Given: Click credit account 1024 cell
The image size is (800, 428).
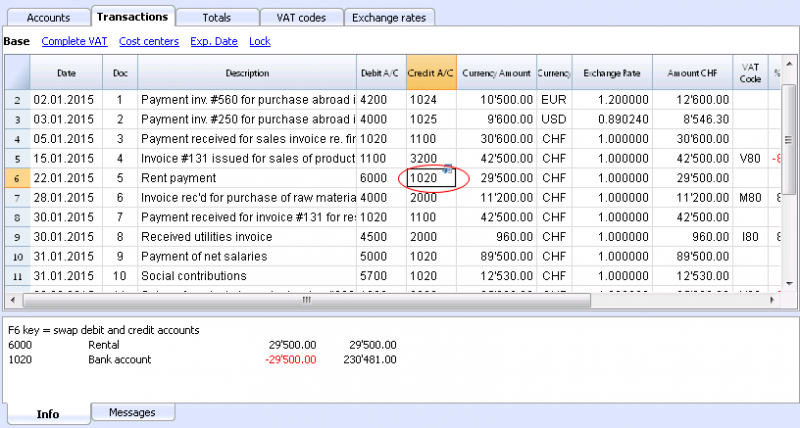Looking at the screenshot, I should click(431, 100).
